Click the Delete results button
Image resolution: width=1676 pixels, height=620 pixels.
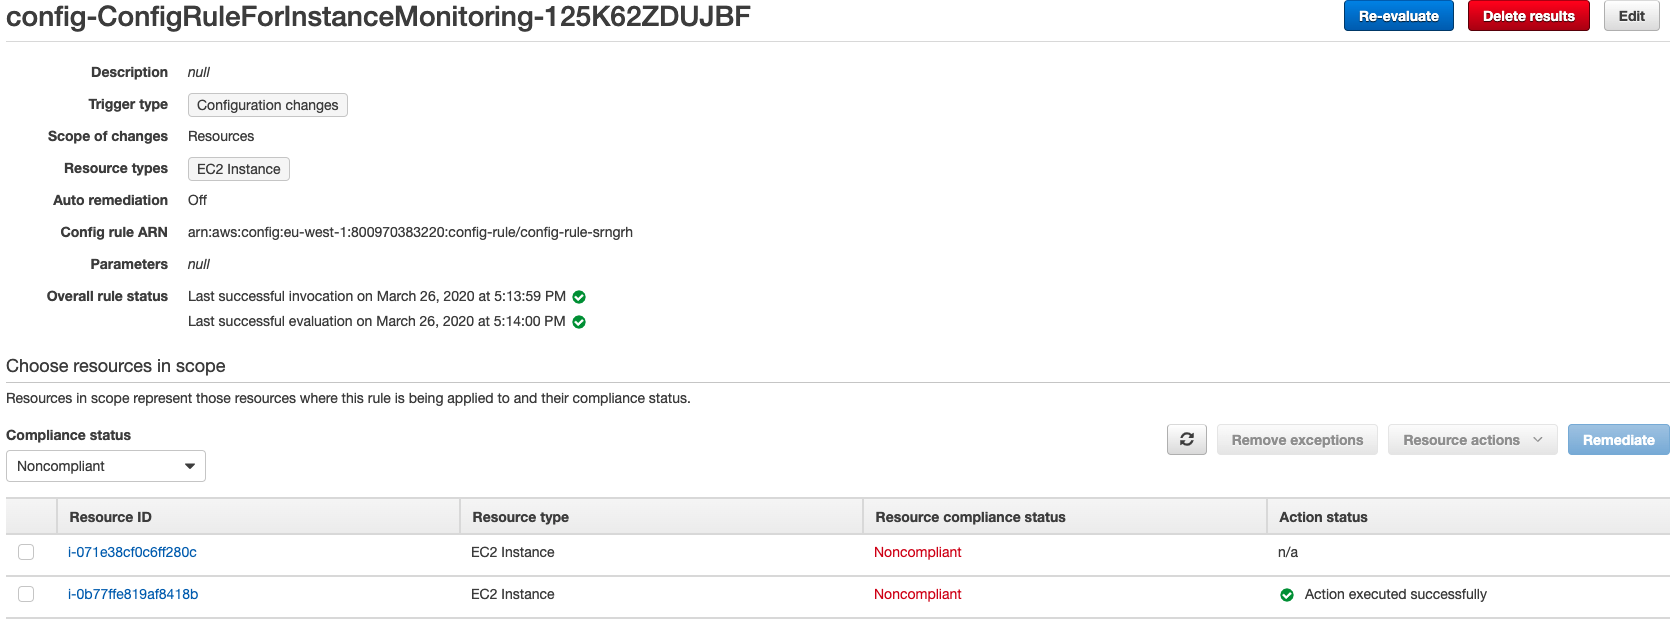pos(1528,16)
